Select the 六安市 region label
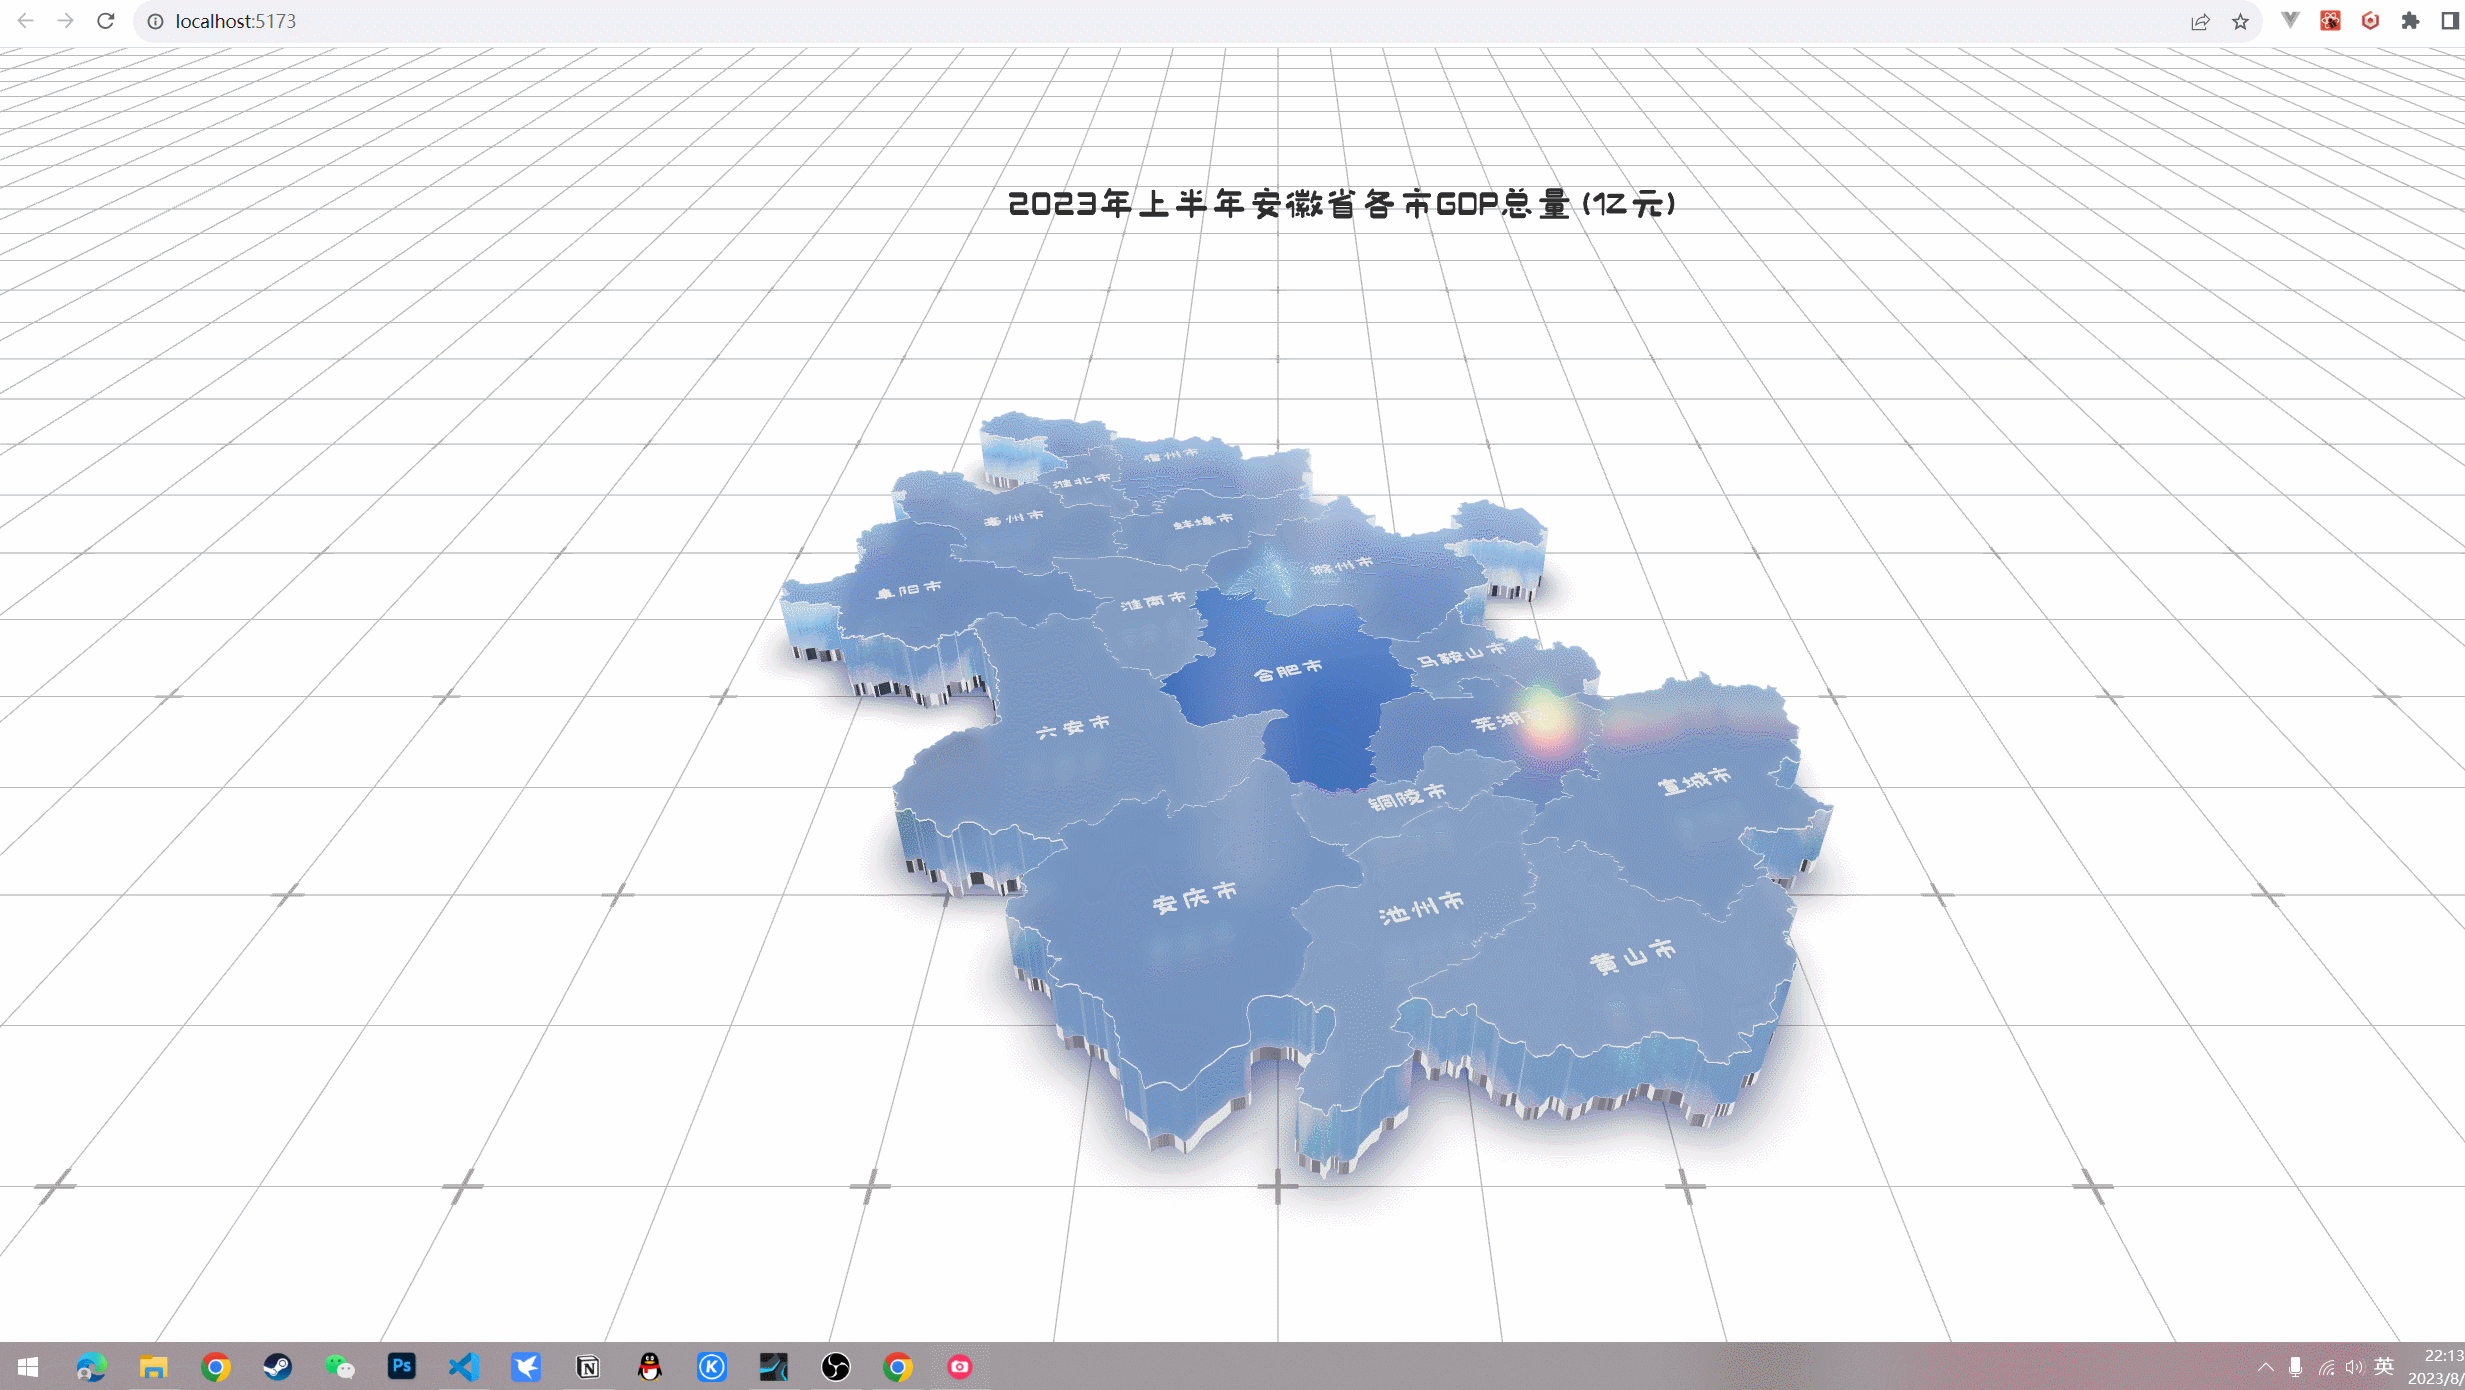2465x1390 pixels. pos(1073,727)
